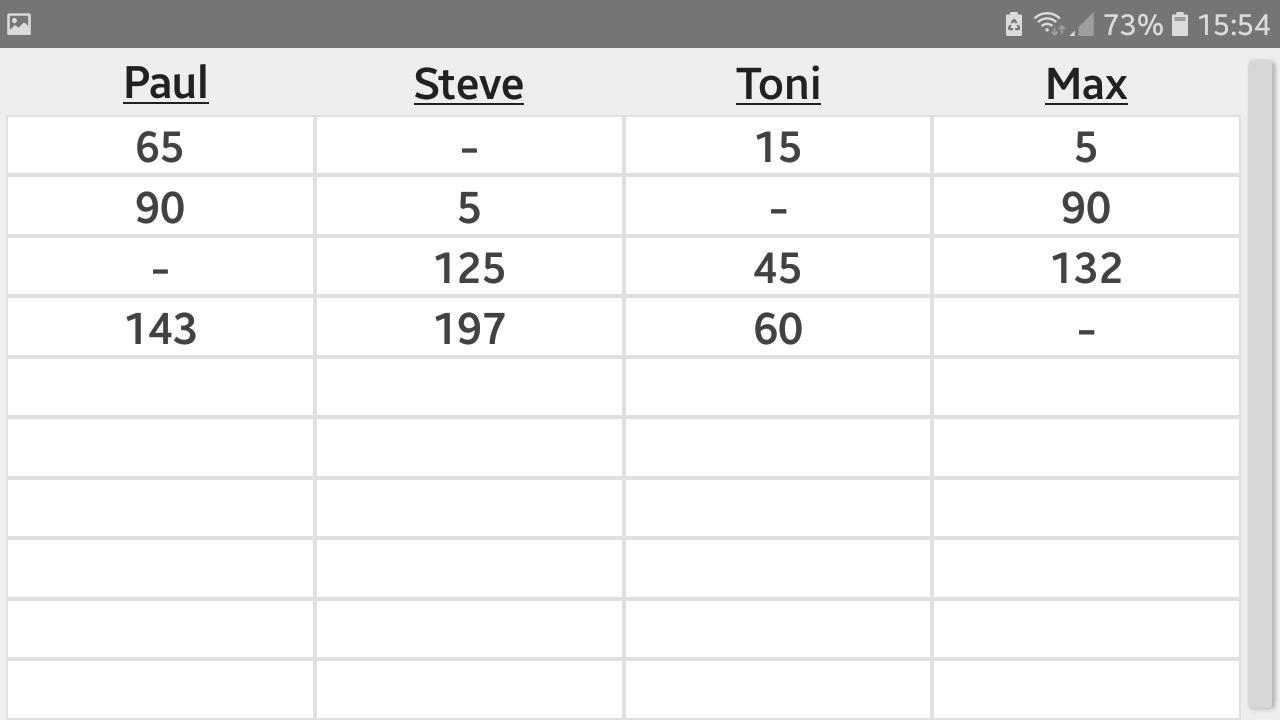Tap the battery level icon

1180,24
